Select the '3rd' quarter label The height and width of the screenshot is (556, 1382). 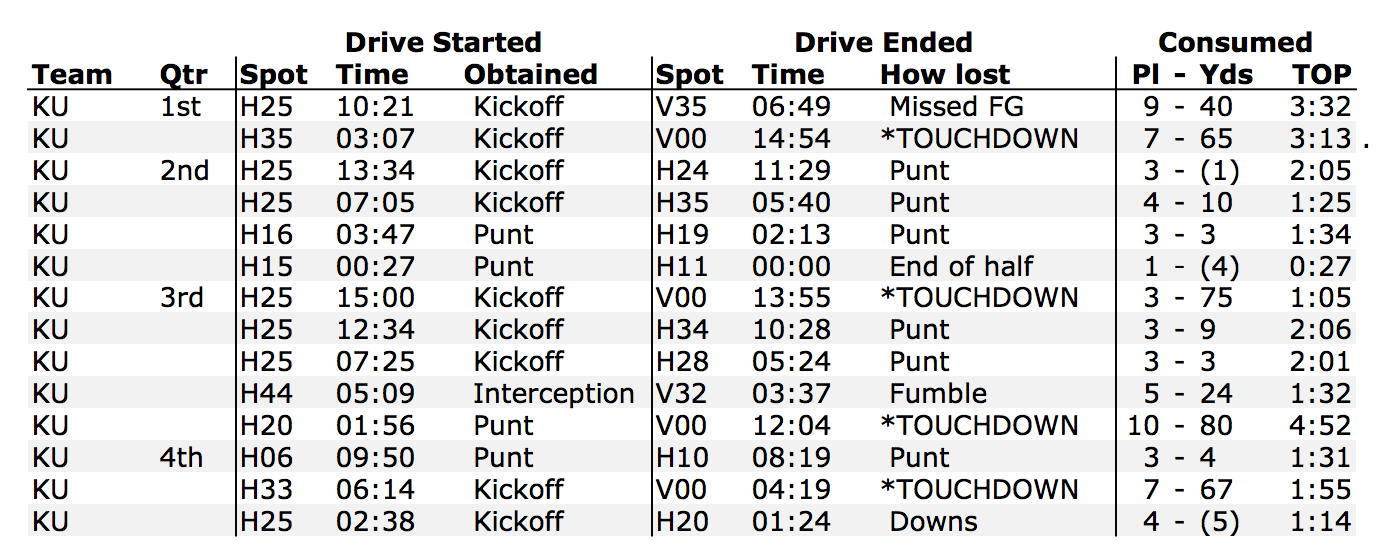coord(181,298)
